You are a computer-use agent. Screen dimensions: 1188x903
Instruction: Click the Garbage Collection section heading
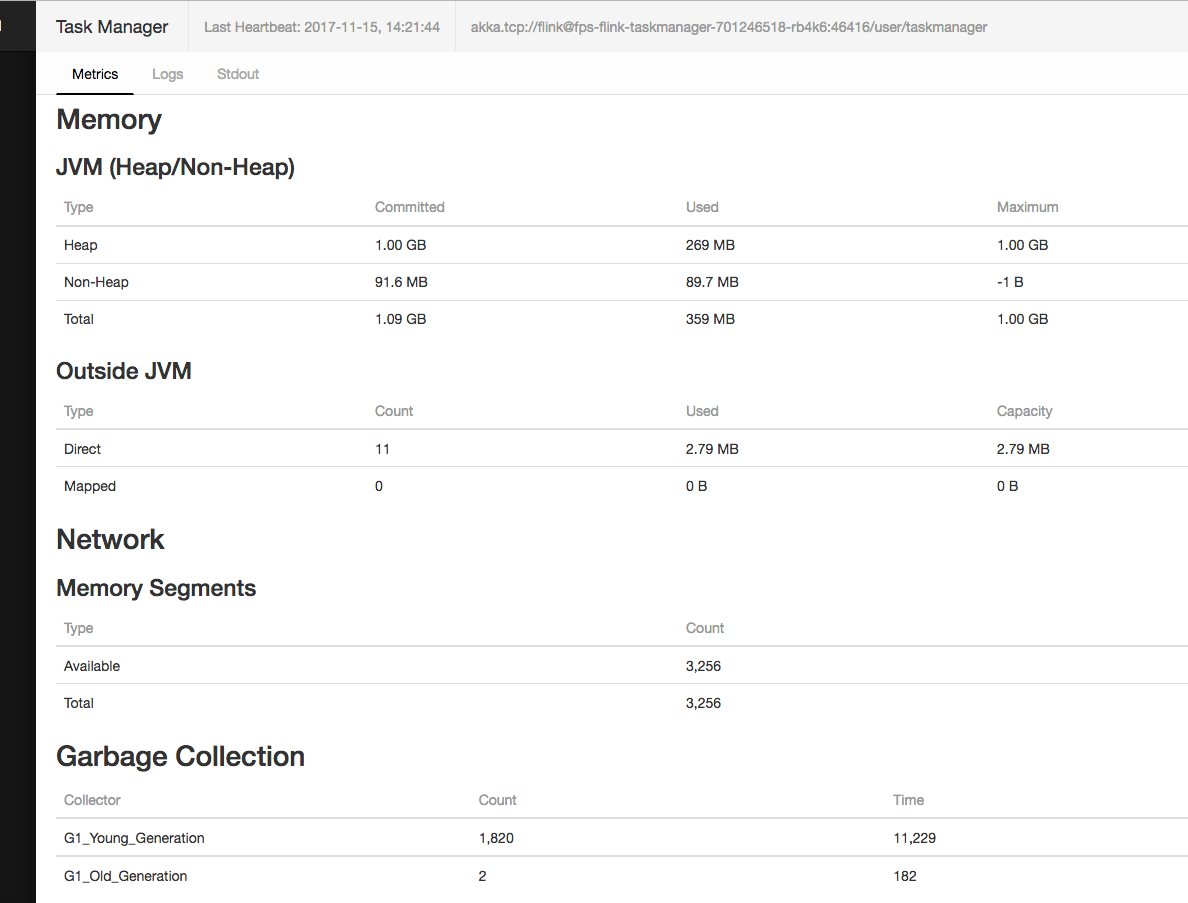click(x=180, y=756)
